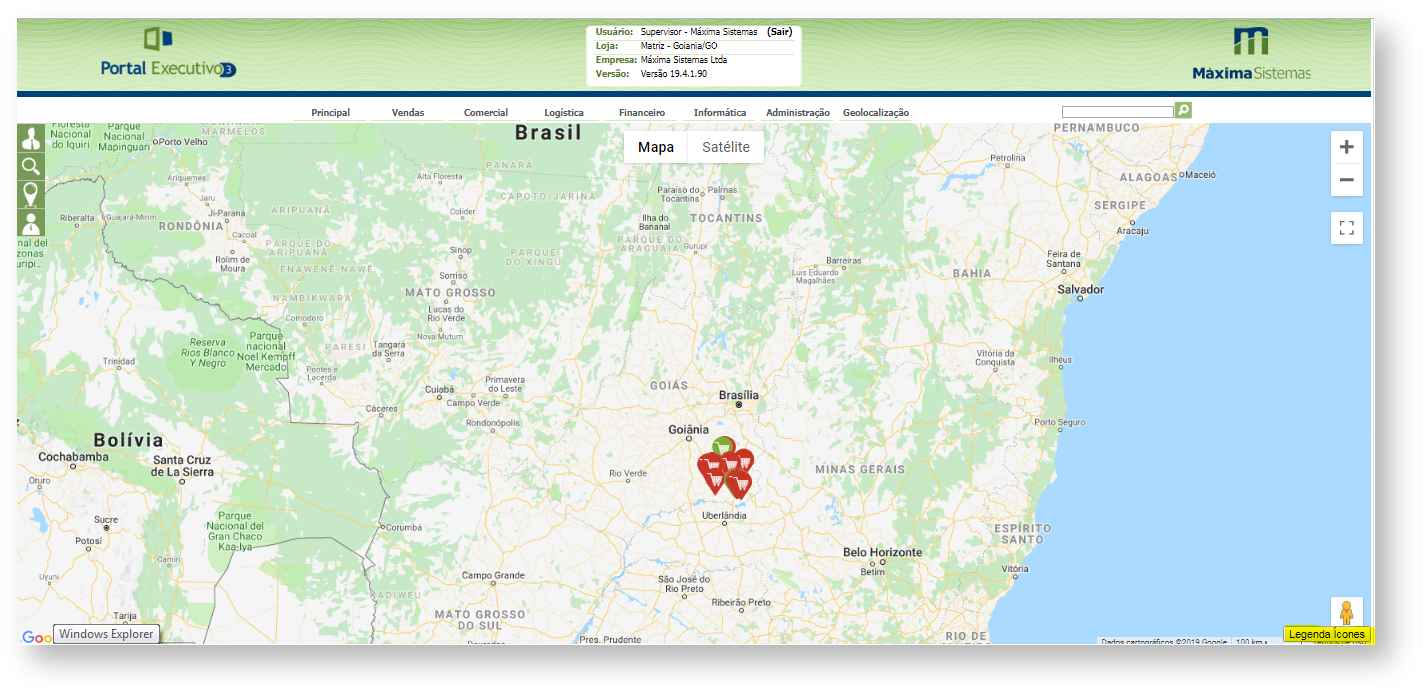
Task: Click the Ribeirão Preto city label
Action: [x=741, y=602]
